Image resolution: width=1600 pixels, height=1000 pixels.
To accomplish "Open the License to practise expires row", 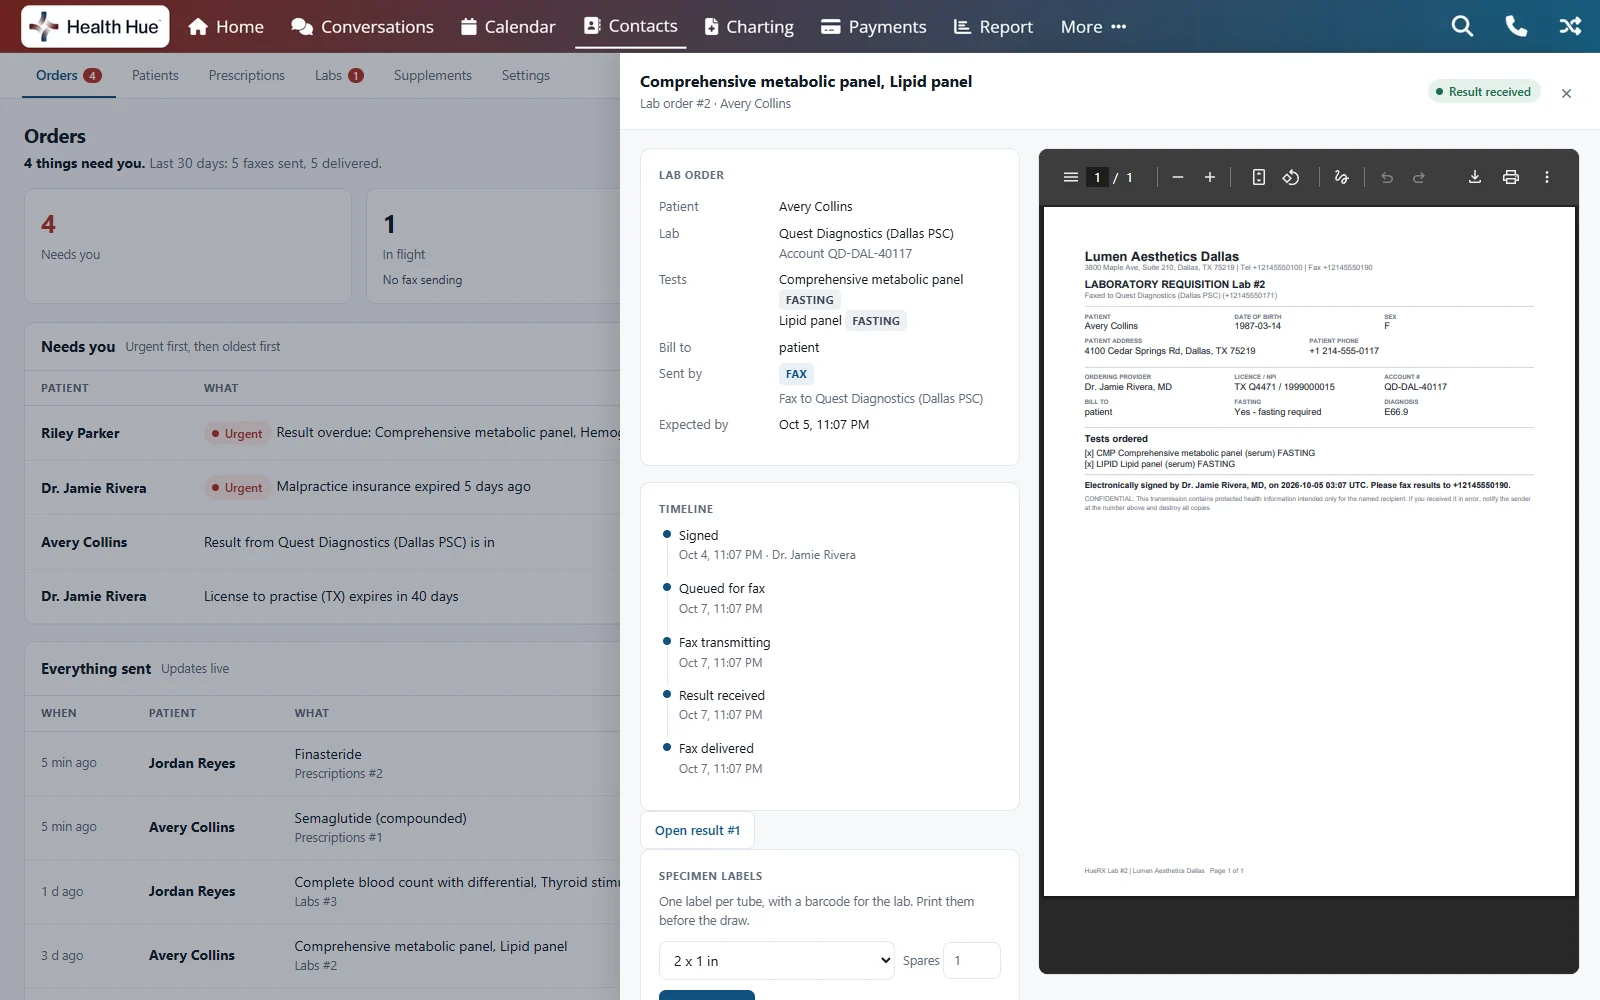I will [x=323, y=596].
